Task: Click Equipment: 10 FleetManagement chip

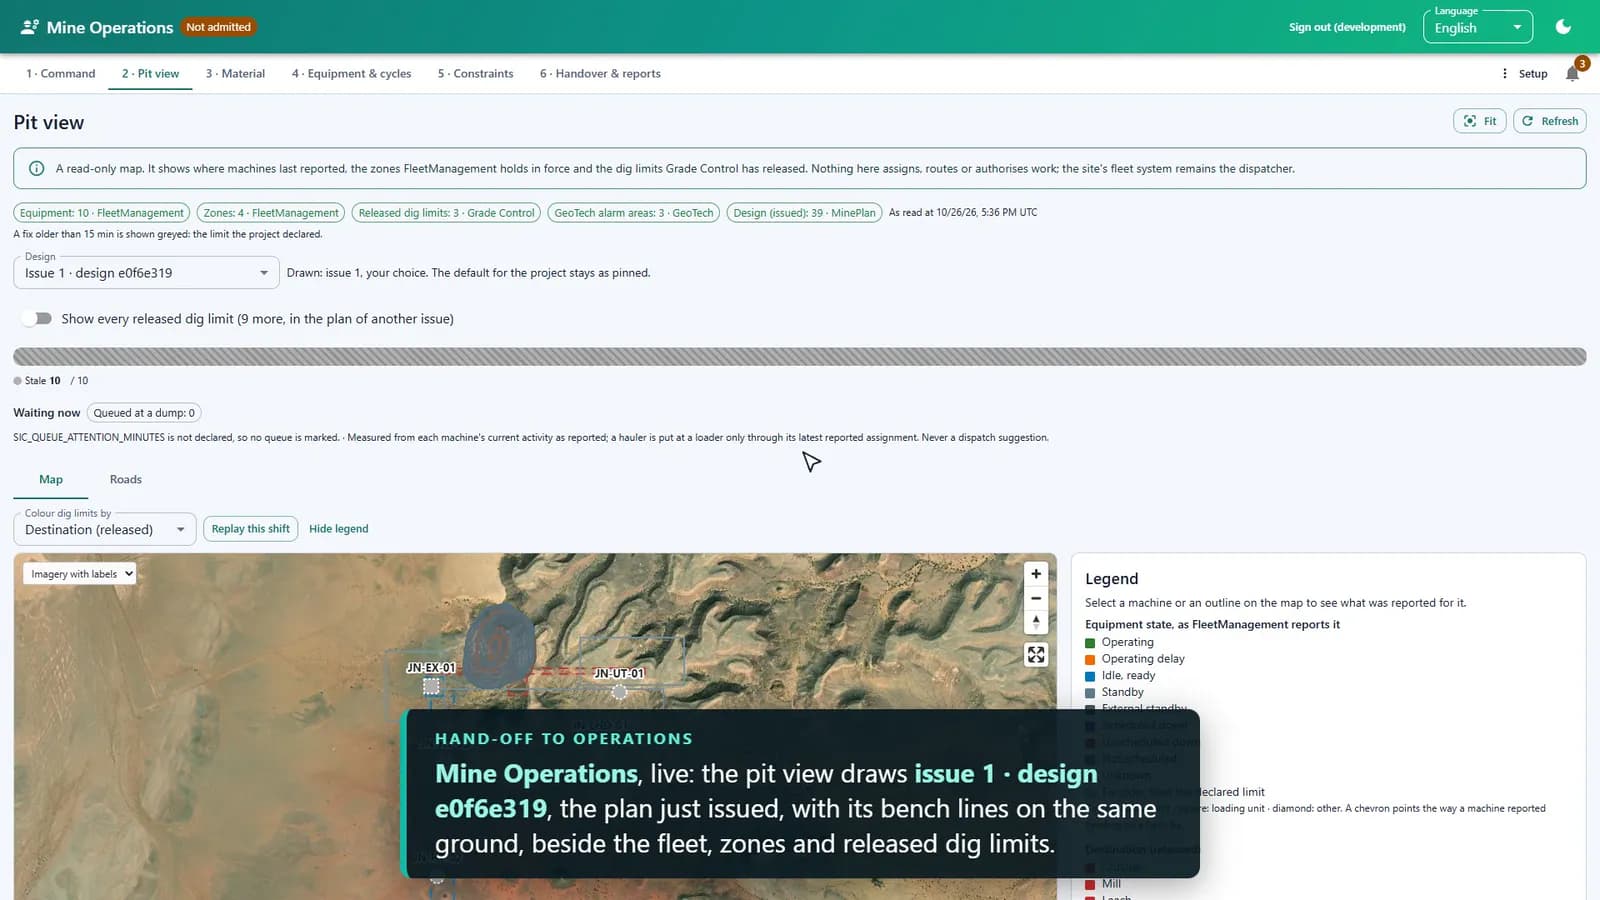Action: pos(102,213)
